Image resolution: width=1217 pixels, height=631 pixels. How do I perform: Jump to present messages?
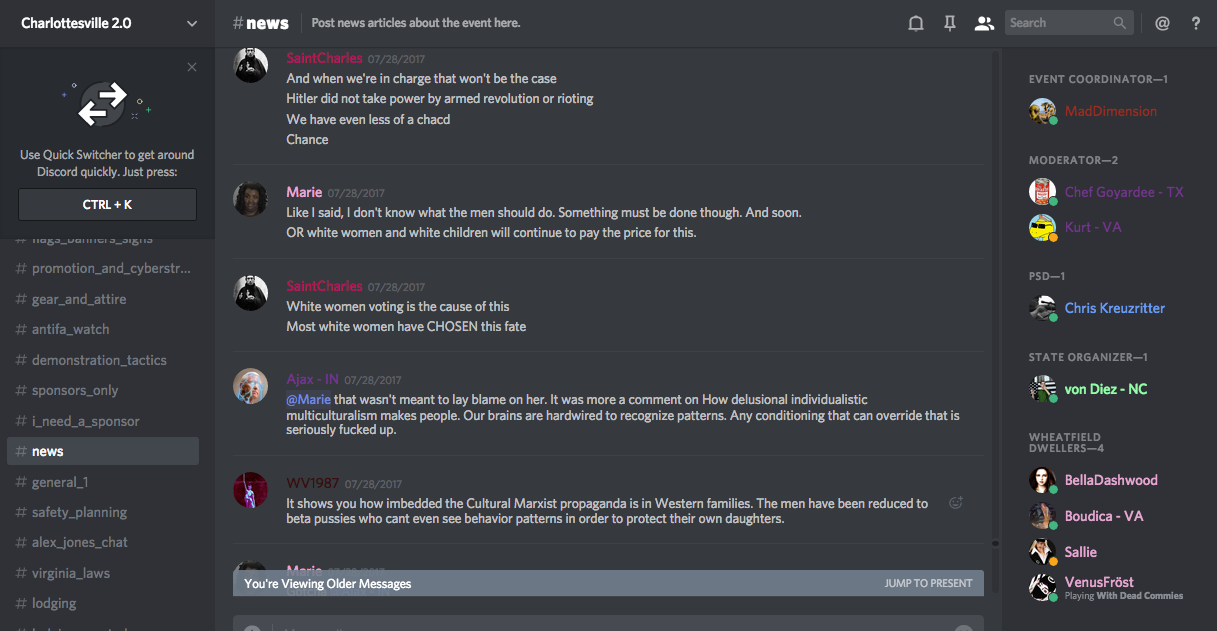[x=928, y=583]
